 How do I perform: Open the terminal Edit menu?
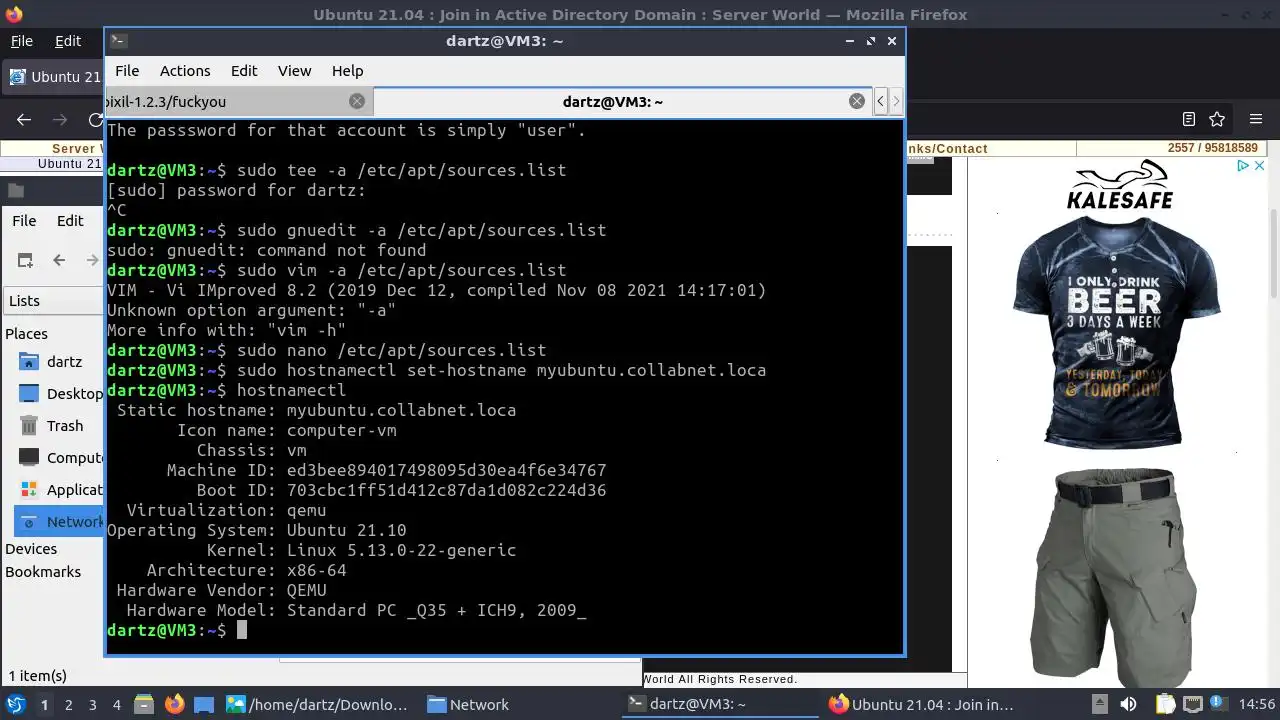tap(244, 71)
